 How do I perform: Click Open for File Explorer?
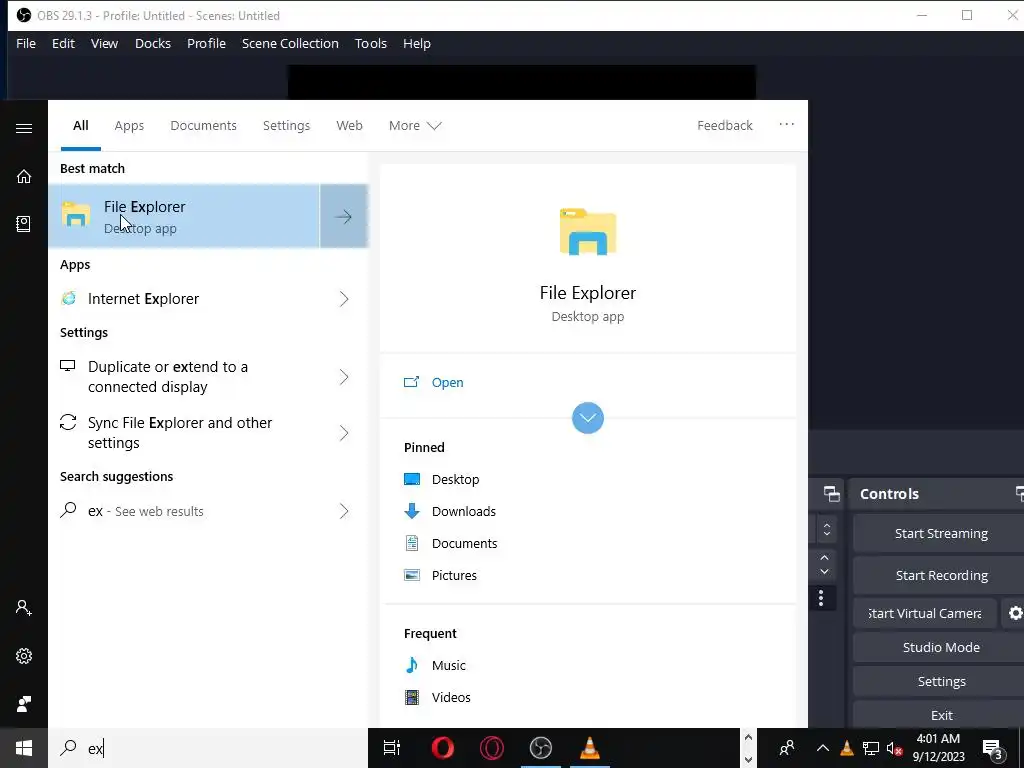[x=434, y=383]
